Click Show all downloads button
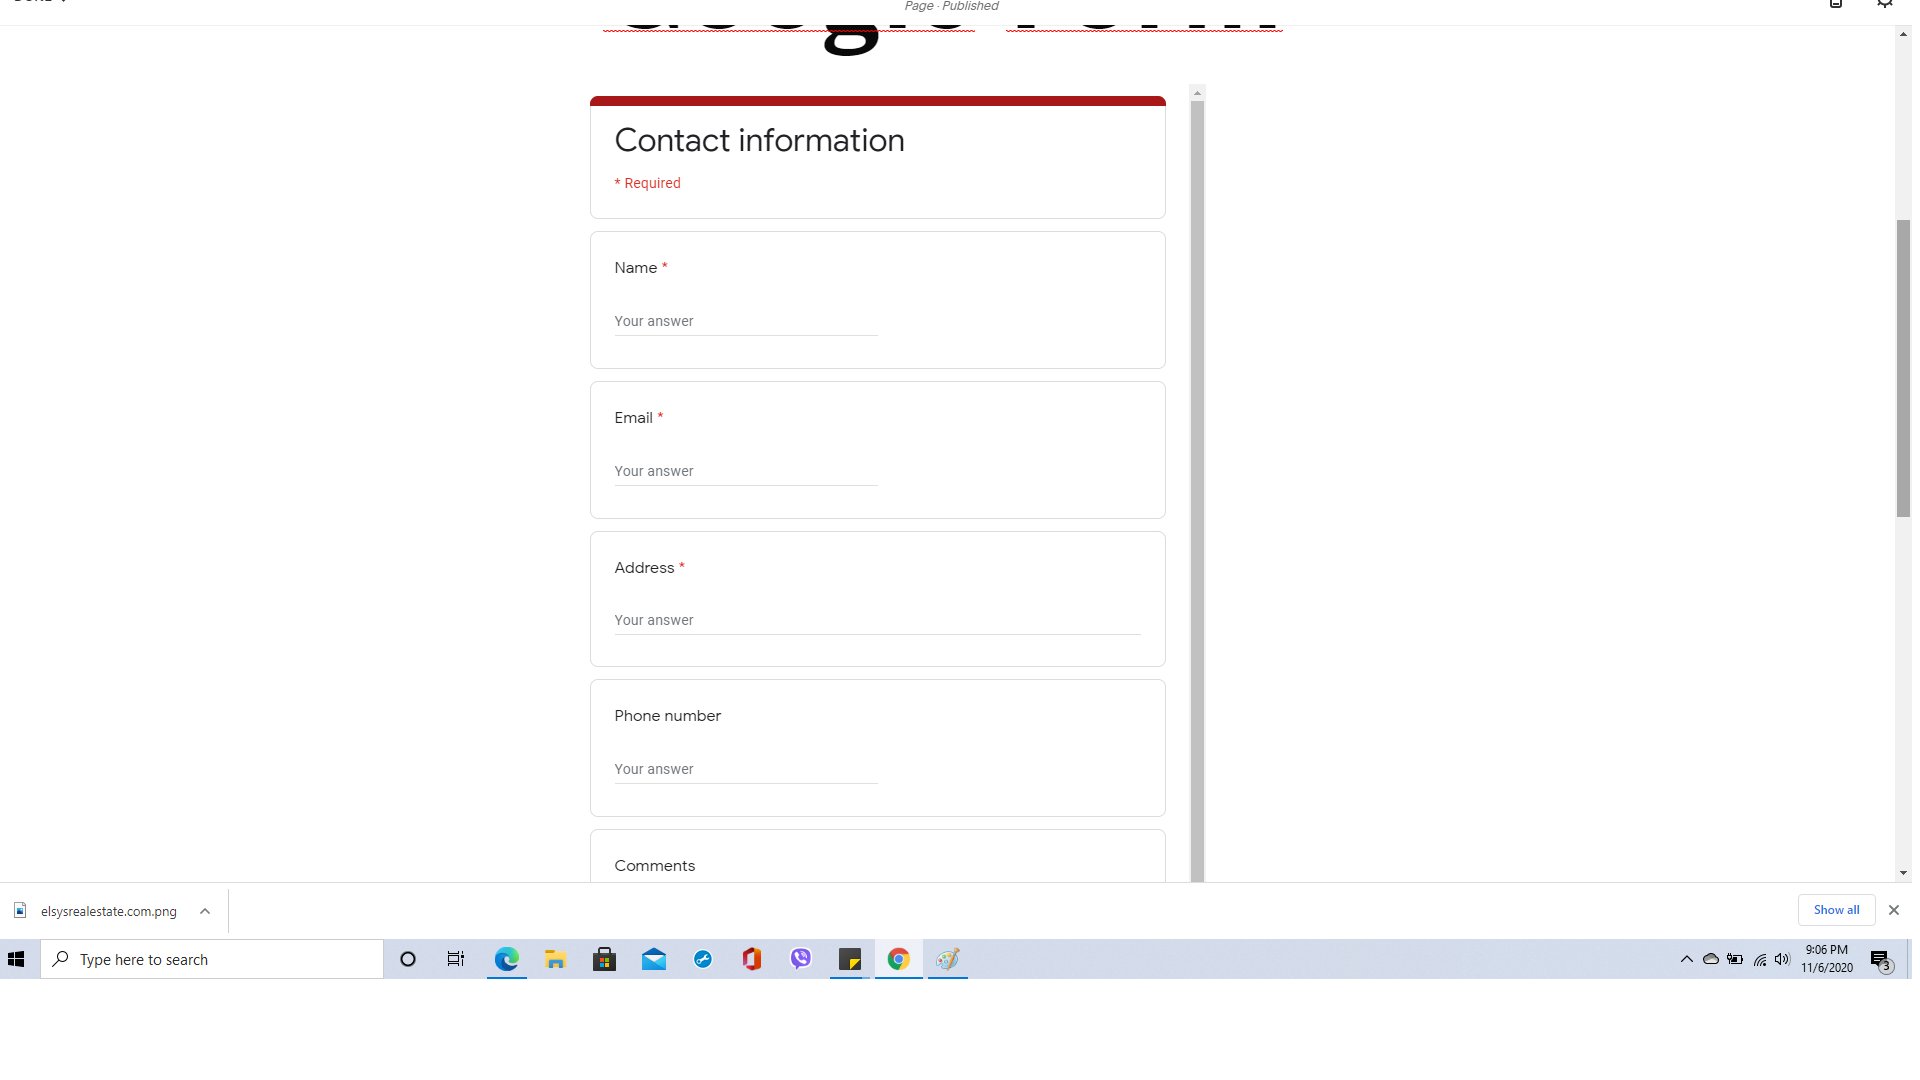Viewport: 1920px width, 1080px height. [x=1836, y=910]
